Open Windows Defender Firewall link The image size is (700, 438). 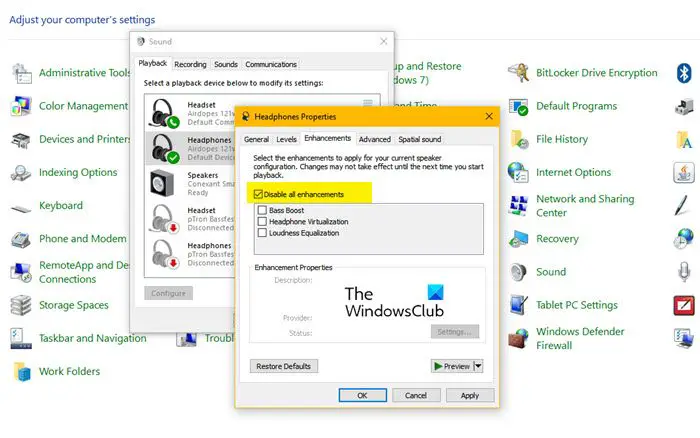[580, 338]
